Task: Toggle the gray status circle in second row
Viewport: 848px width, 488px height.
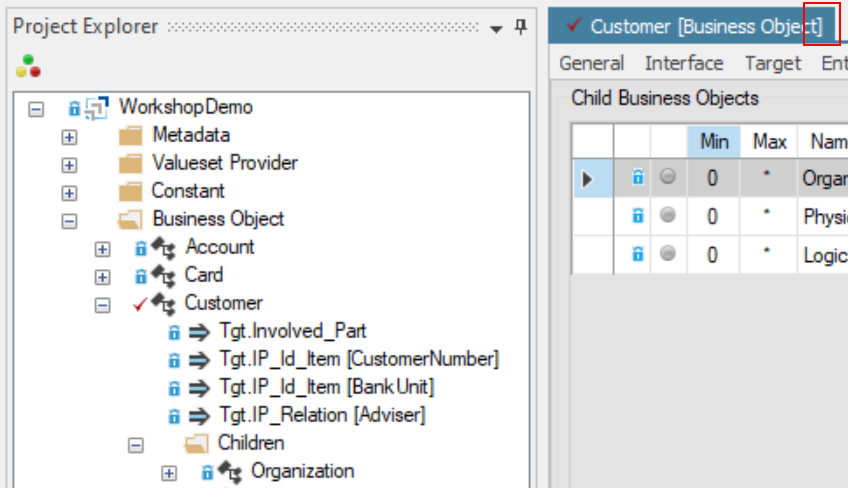Action: [668, 216]
